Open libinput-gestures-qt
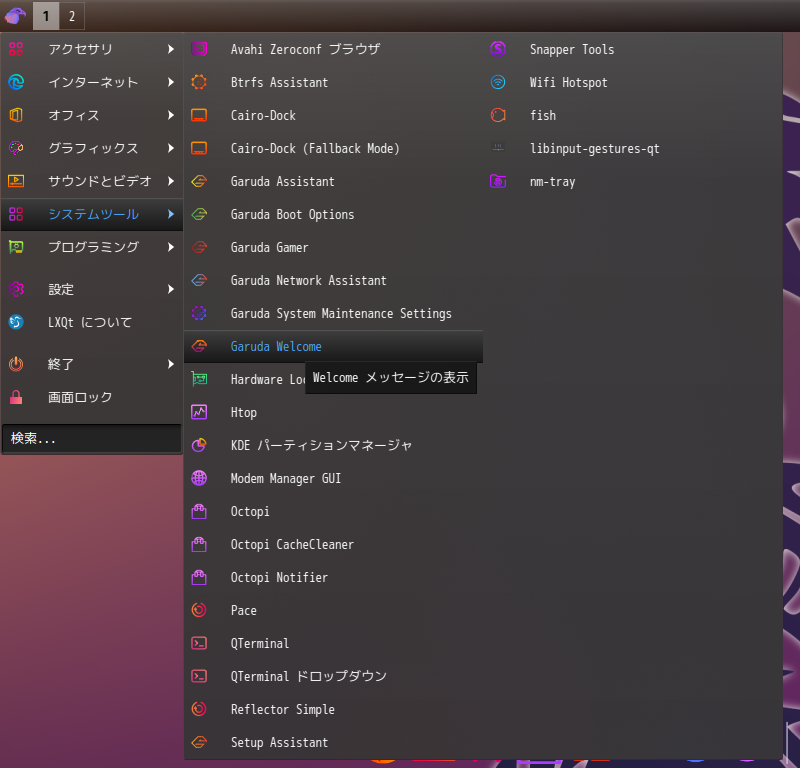 633,148
